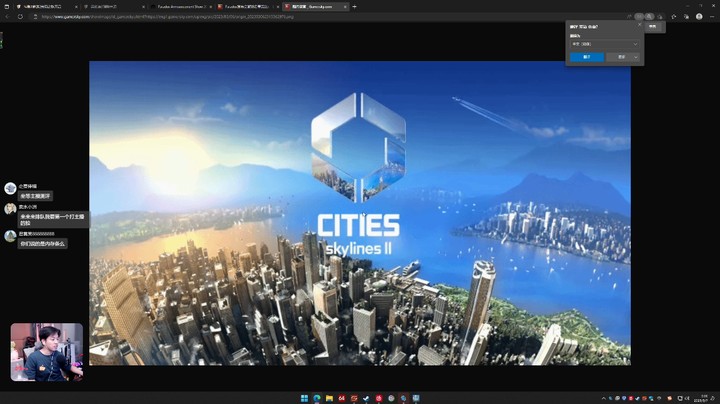The image size is (720, 404).
Task: Switch to the fourth tab with red favicon
Action: click(248, 7)
